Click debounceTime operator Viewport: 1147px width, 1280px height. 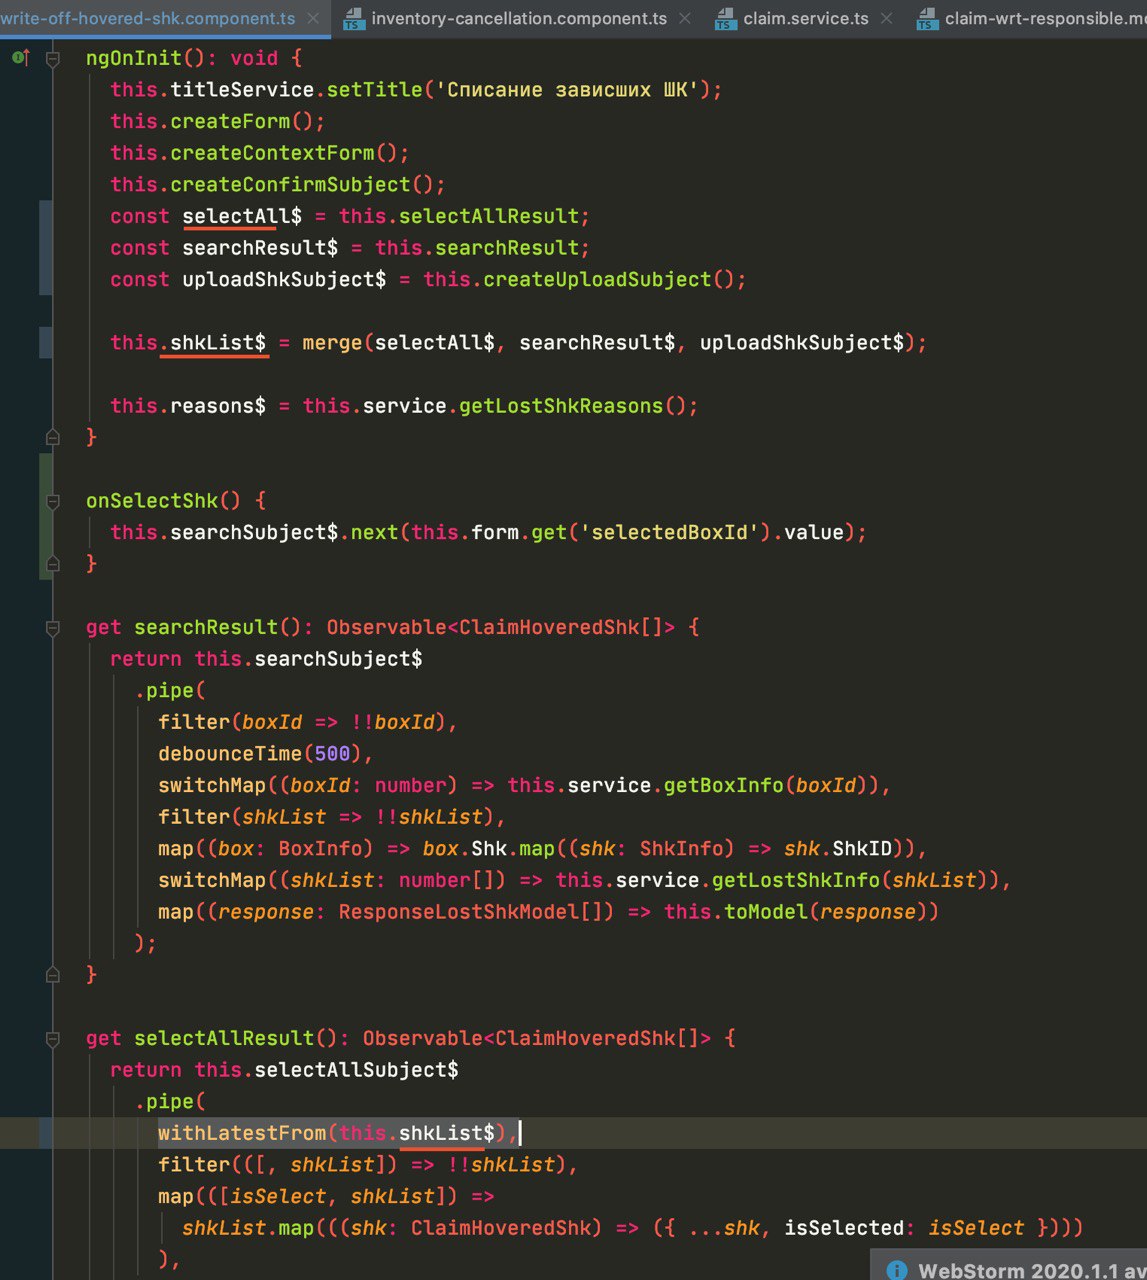pyautogui.click(x=230, y=754)
